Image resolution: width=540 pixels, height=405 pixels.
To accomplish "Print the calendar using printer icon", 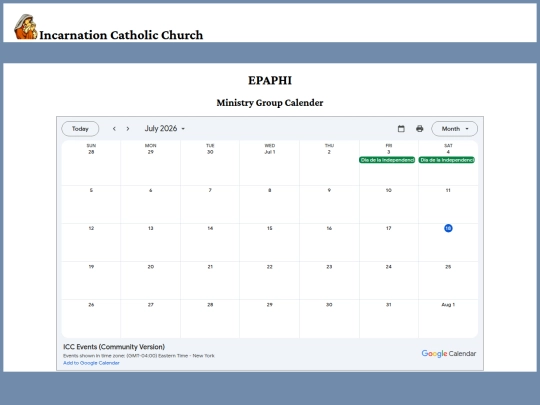I will pyautogui.click(x=419, y=129).
